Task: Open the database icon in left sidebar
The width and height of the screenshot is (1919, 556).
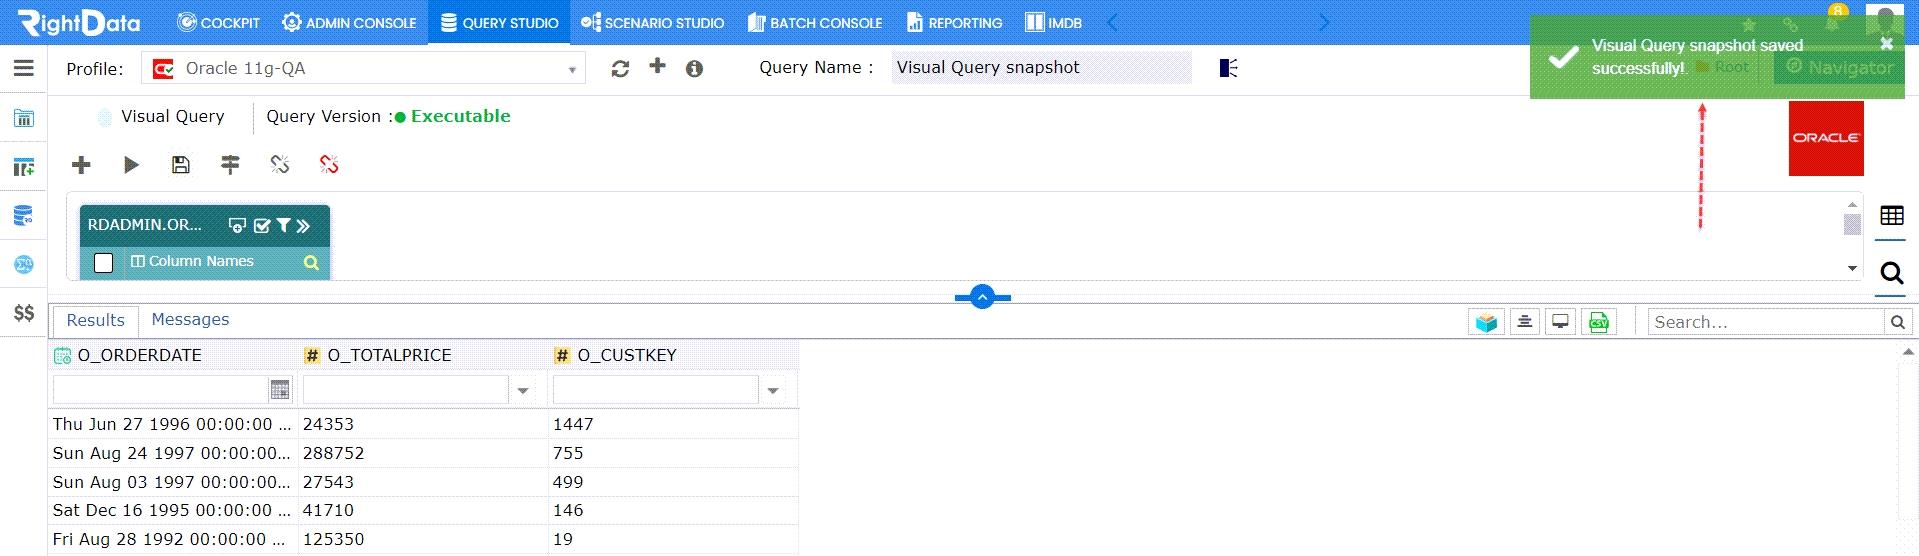Action: pyautogui.click(x=24, y=215)
